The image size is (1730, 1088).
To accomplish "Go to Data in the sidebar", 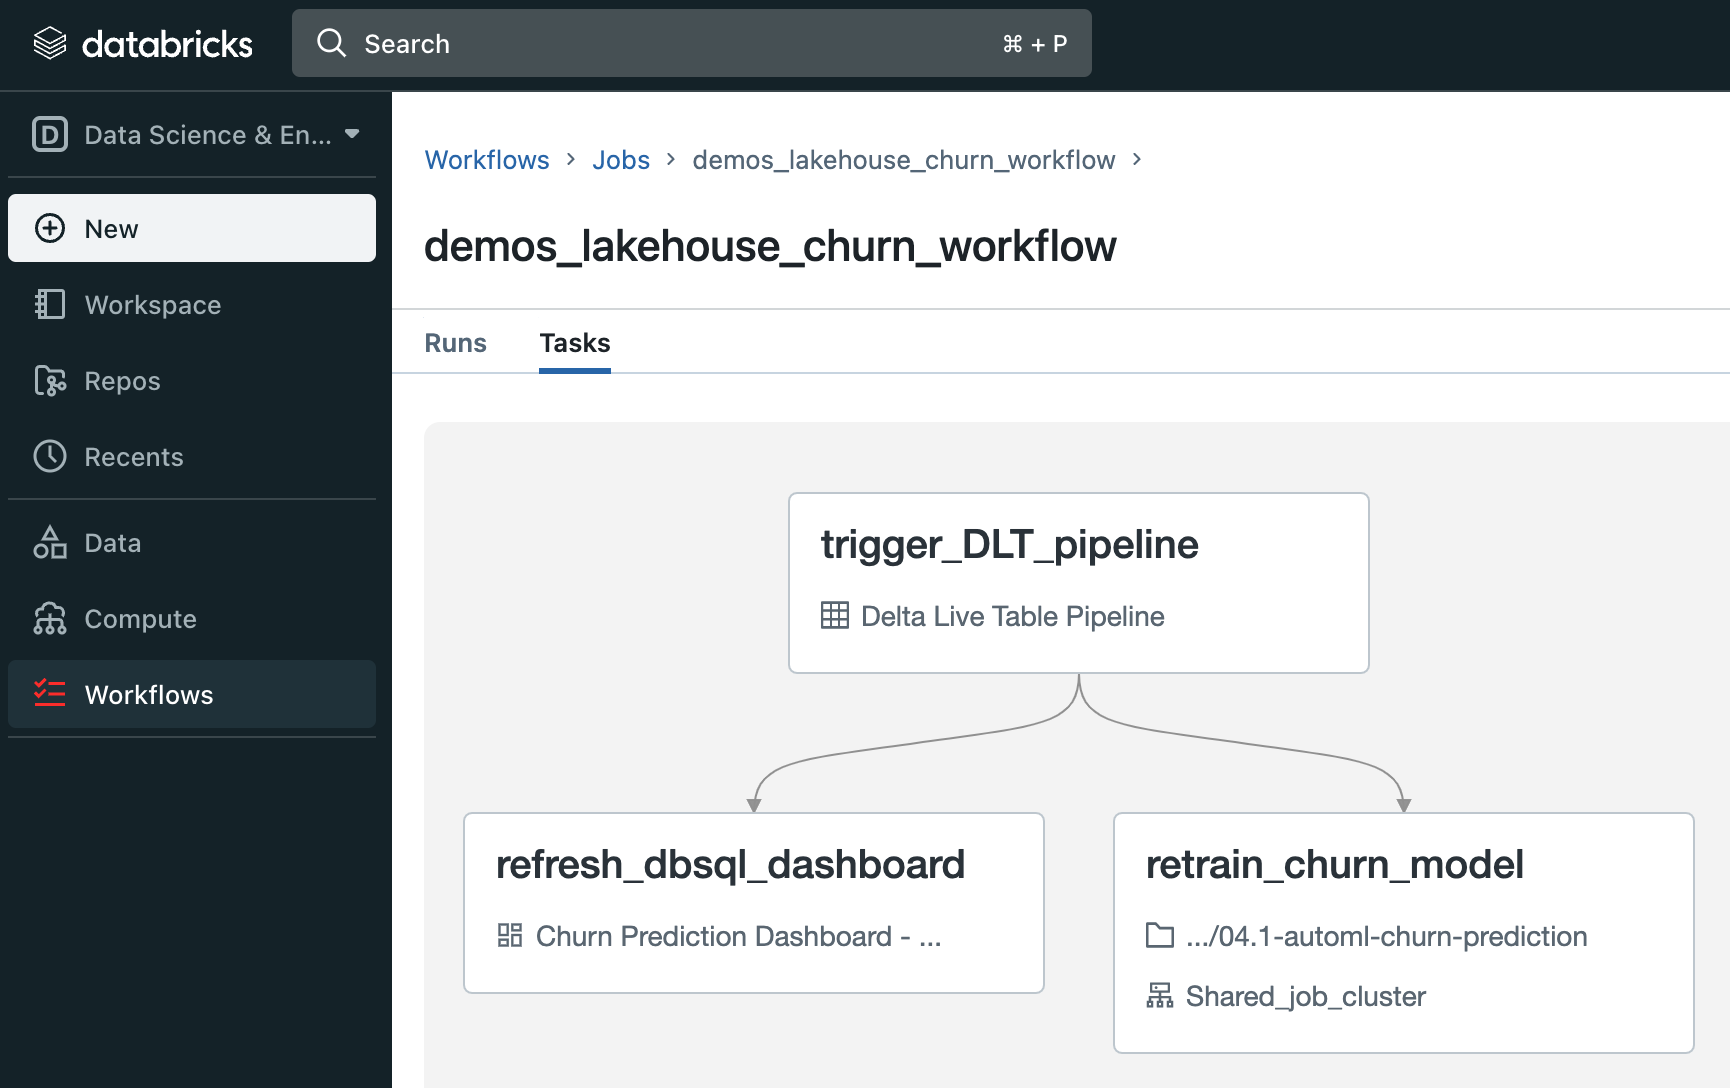I will tap(192, 542).
